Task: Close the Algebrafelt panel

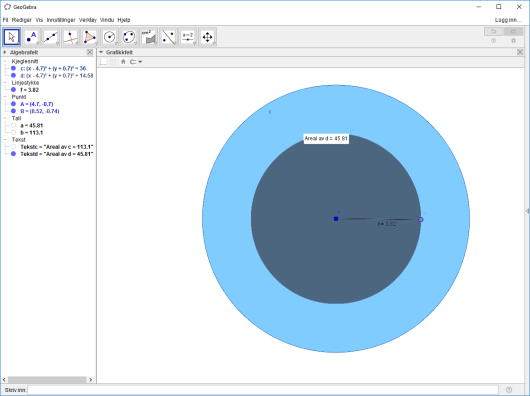Action: (90, 52)
